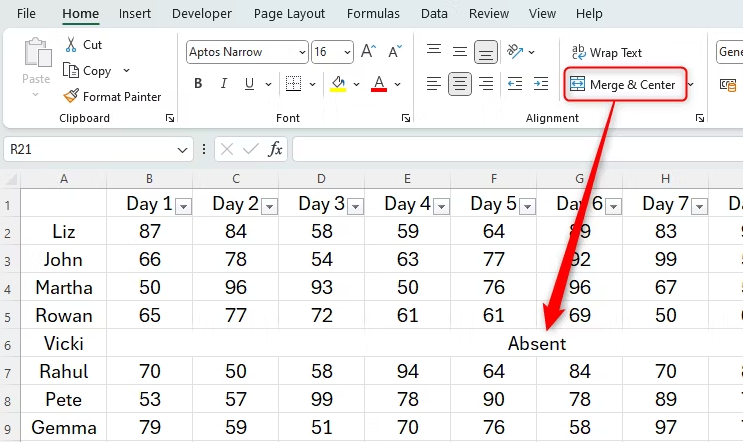
Task: Open the Alignment settings dialog launcher
Action: (x=700, y=118)
